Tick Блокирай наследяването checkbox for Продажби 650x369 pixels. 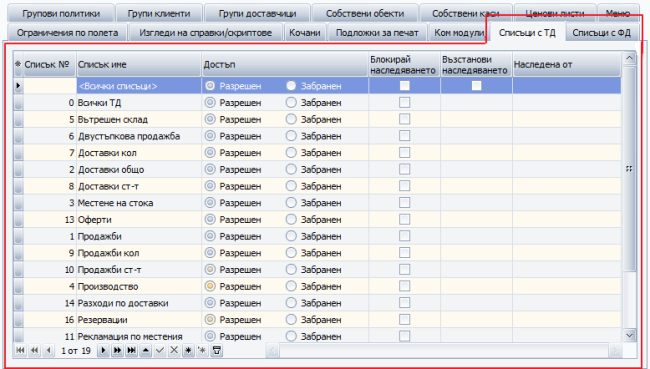pyautogui.click(x=405, y=236)
